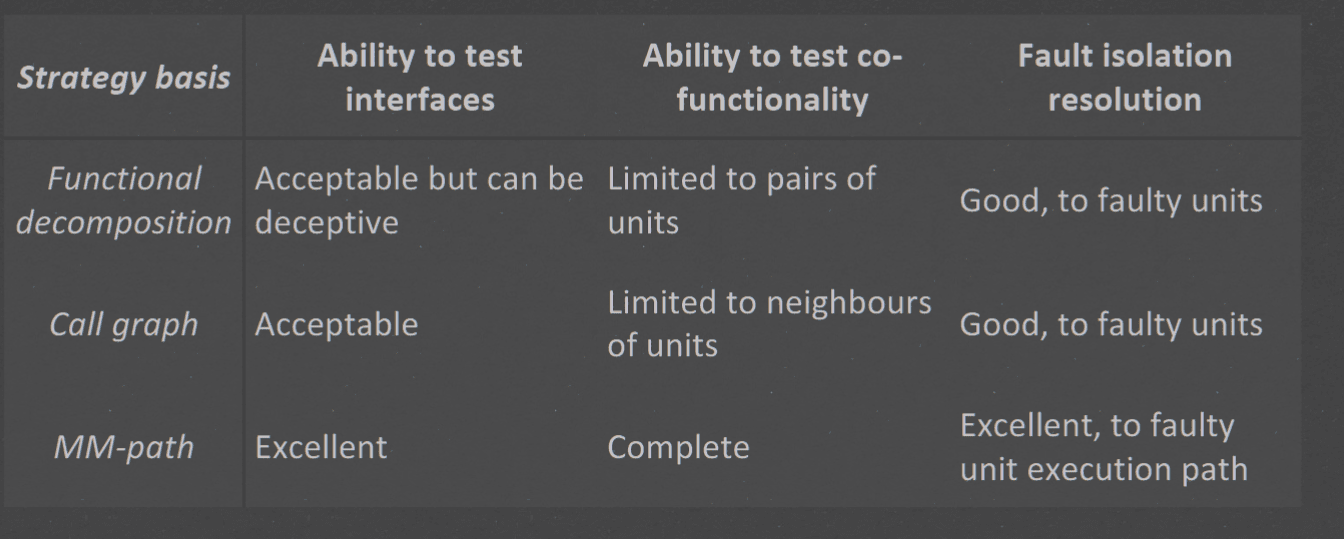Click the 'Limited to pairs of units' cell

coord(742,200)
